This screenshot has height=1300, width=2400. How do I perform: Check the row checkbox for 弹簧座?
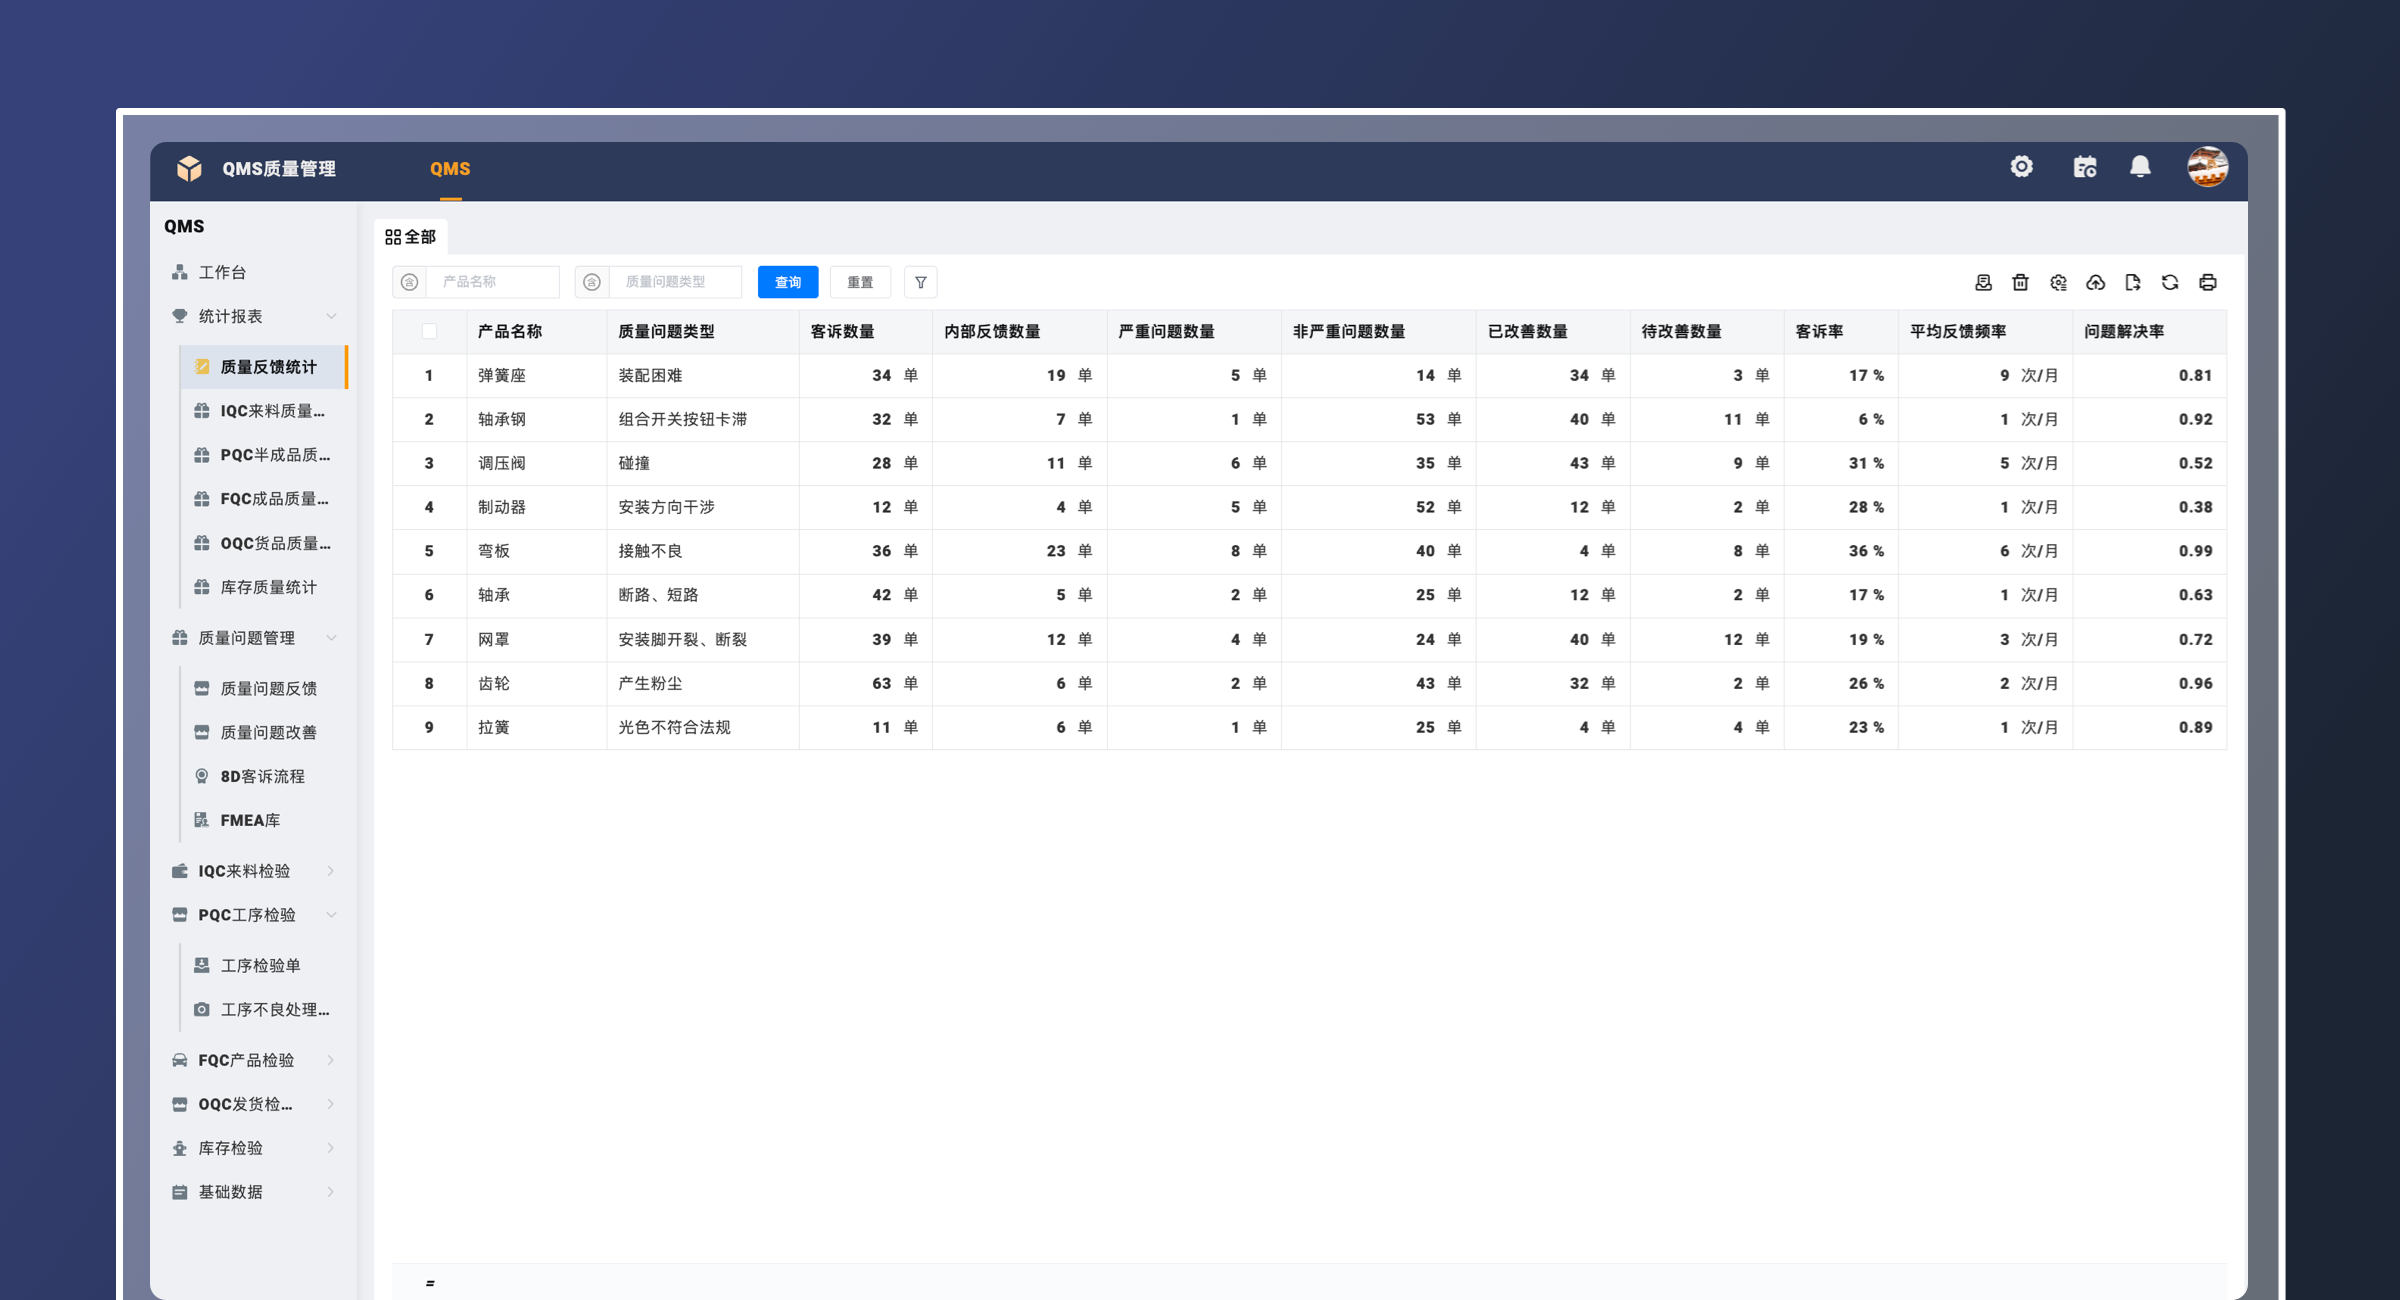(x=429, y=375)
